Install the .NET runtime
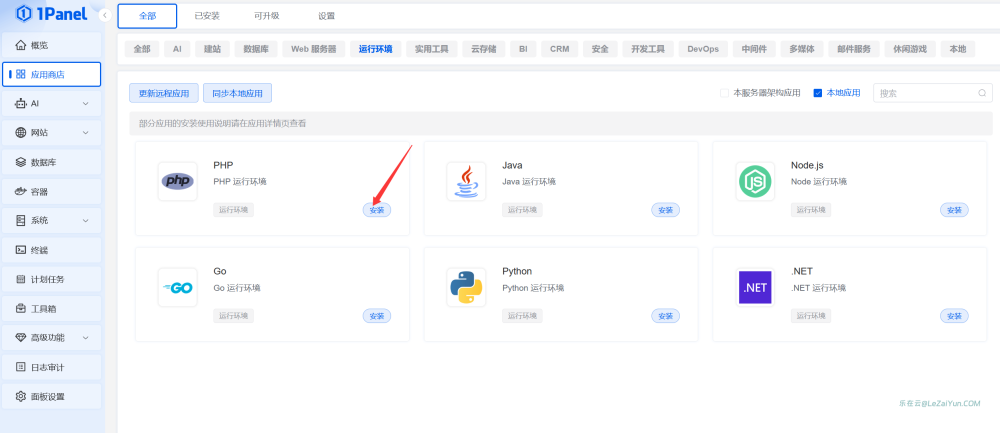The width and height of the screenshot is (1000, 433). pos(954,316)
